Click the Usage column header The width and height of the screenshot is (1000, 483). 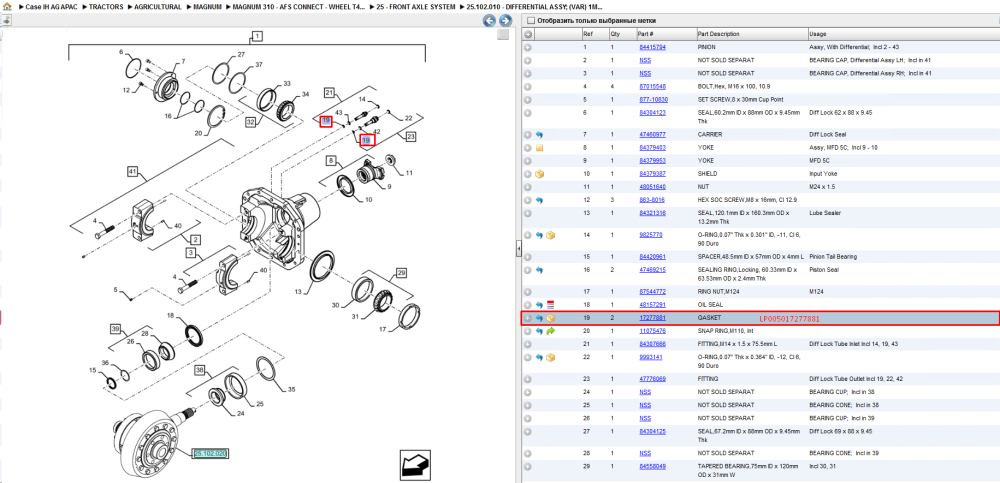coord(902,34)
